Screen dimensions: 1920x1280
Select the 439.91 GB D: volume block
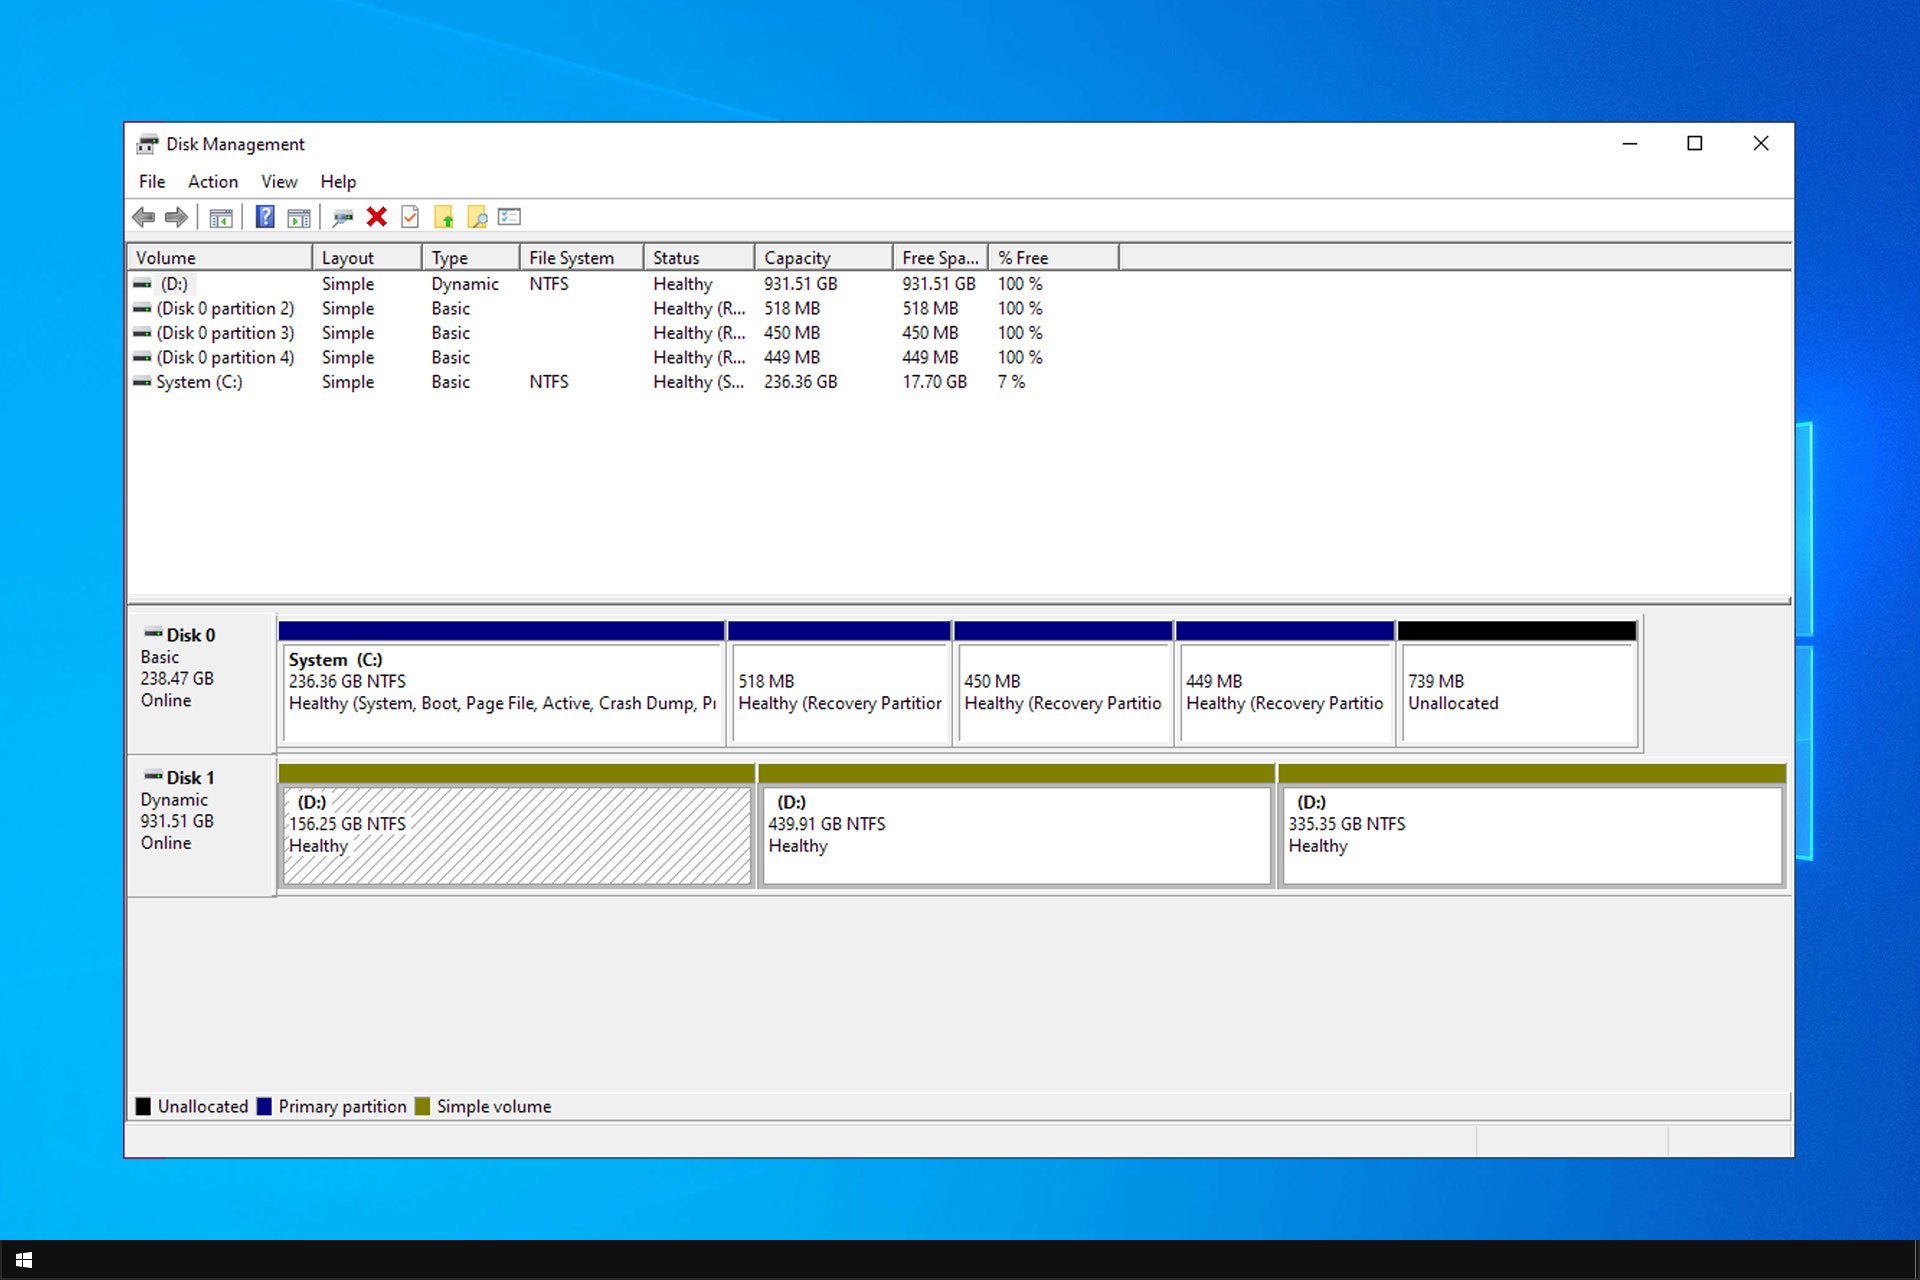coord(1016,826)
